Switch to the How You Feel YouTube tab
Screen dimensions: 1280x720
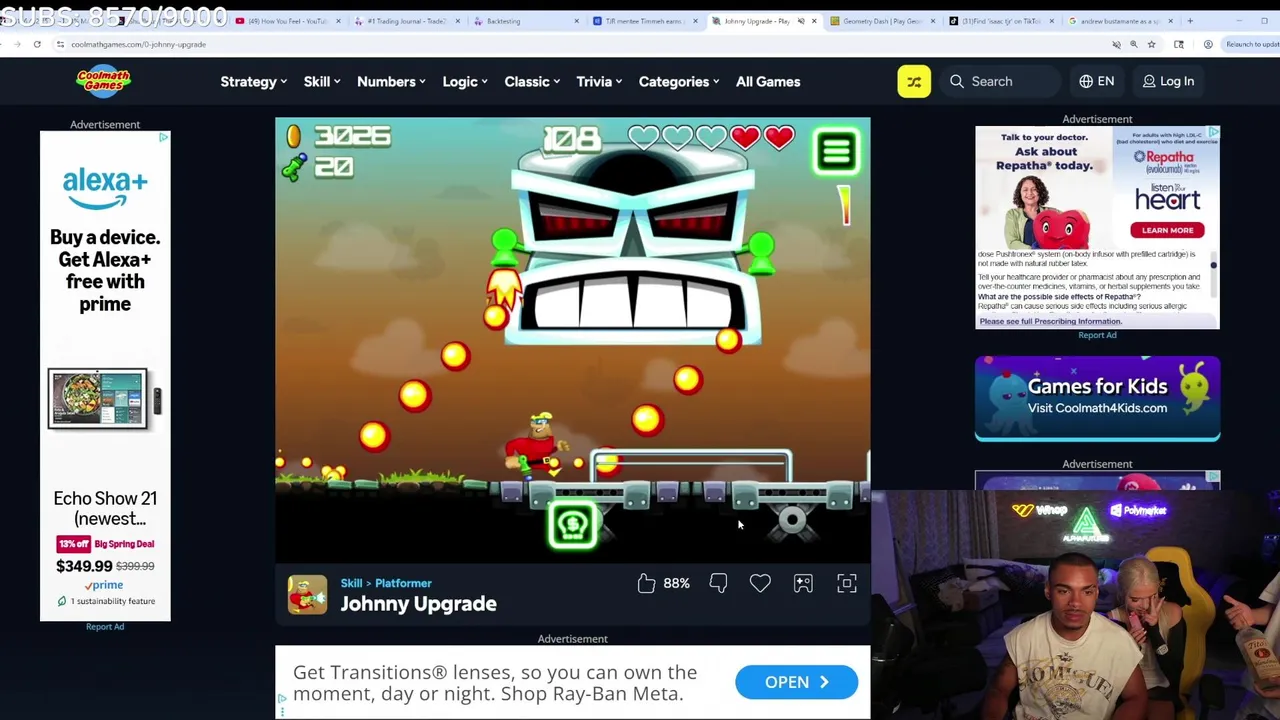click(x=288, y=21)
